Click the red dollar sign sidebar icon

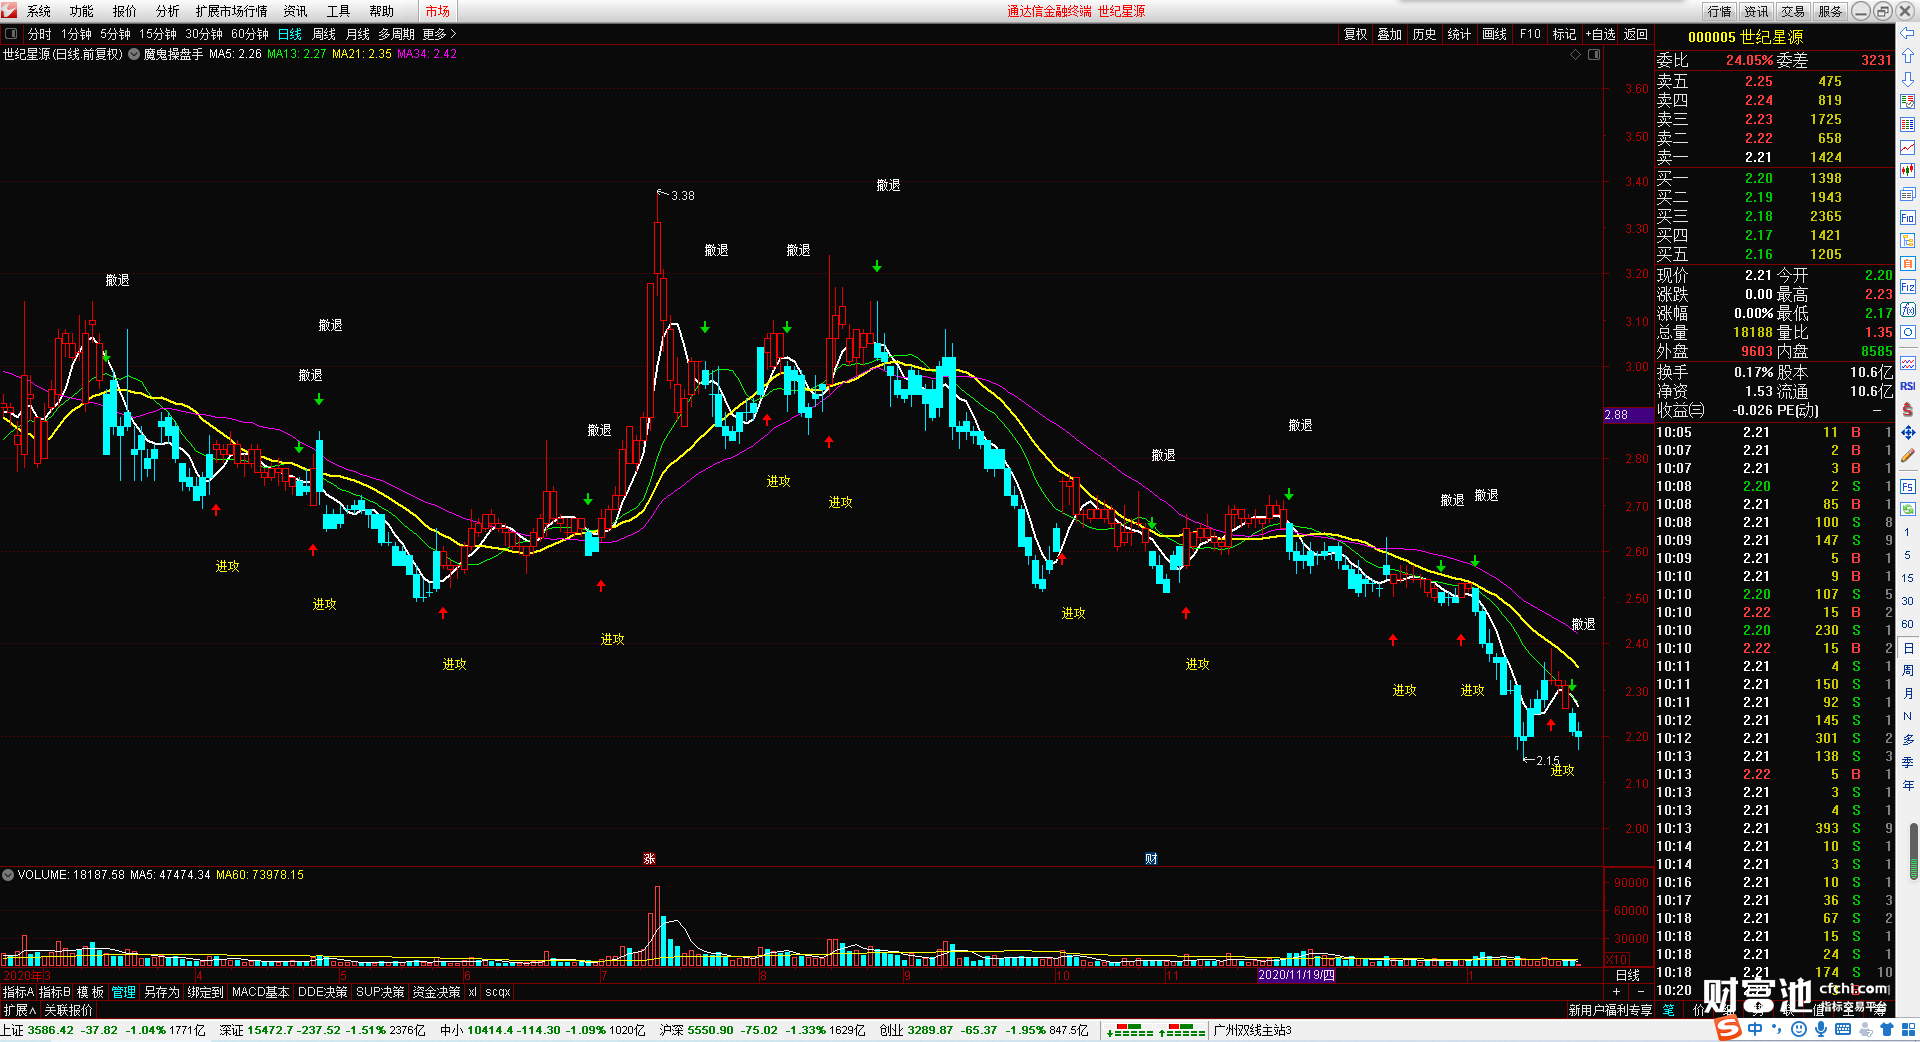[1908, 410]
